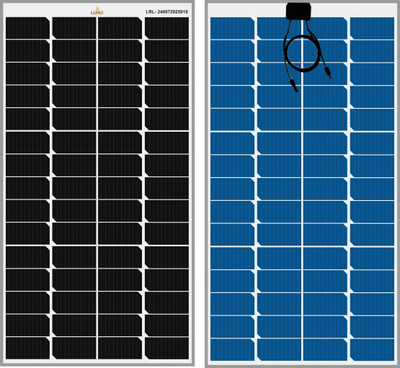Click the black solar panel front image

point(97,184)
